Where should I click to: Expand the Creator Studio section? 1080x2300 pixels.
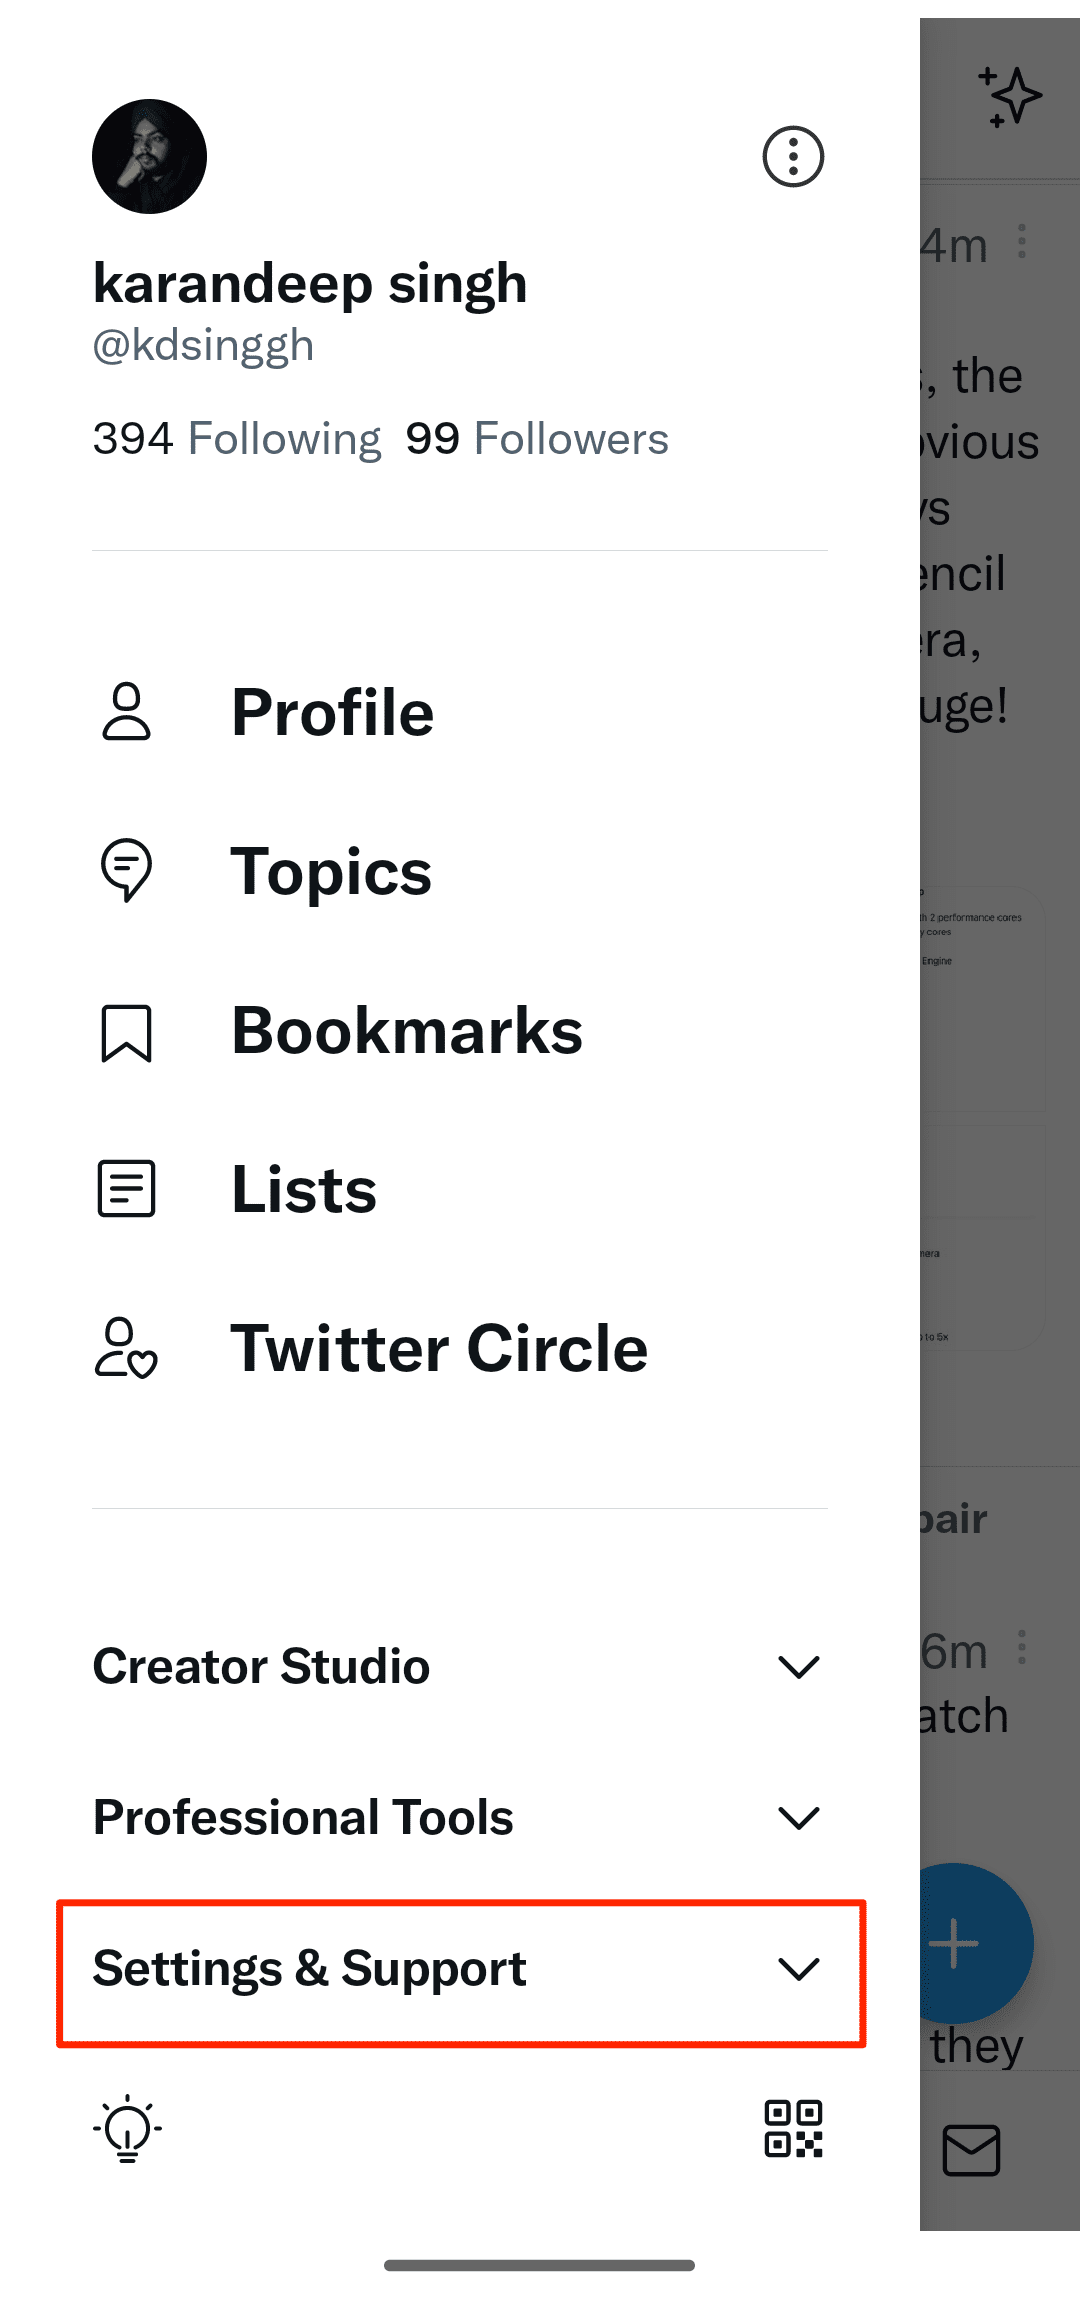pos(798,1667)
